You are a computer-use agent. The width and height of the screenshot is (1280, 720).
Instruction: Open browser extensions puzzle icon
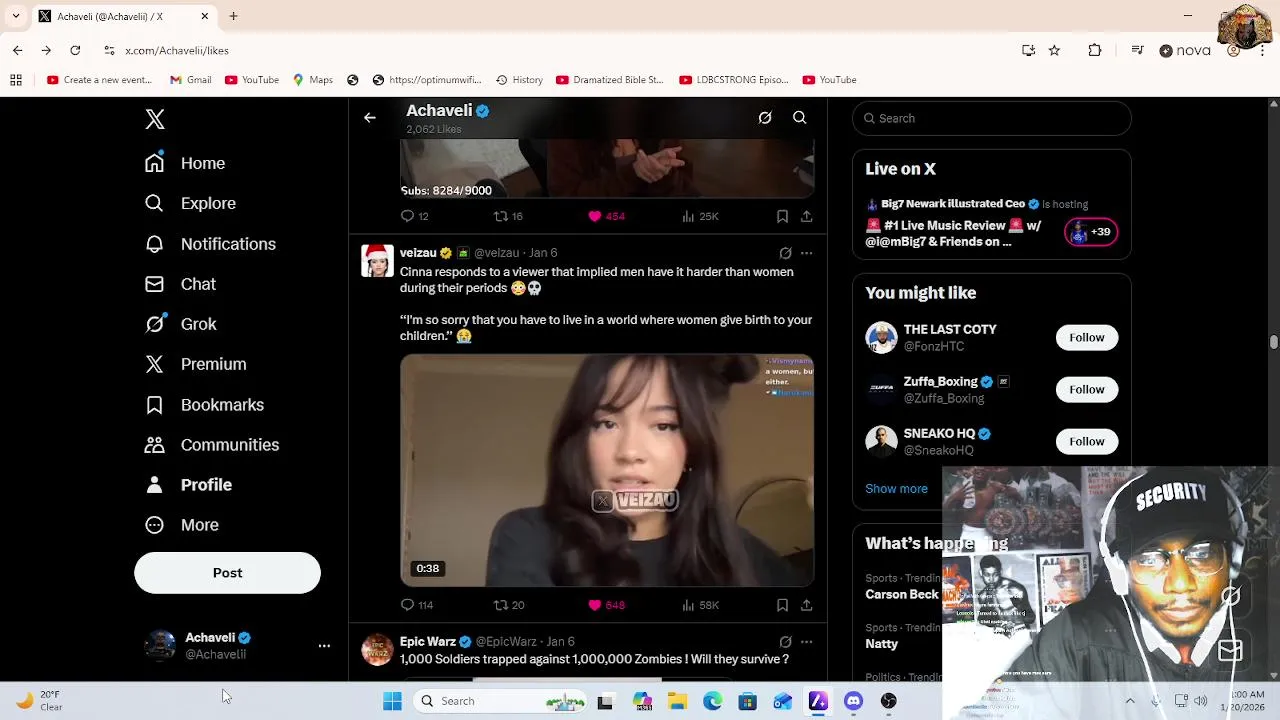pyautogui.click(x=1095, y=50)
